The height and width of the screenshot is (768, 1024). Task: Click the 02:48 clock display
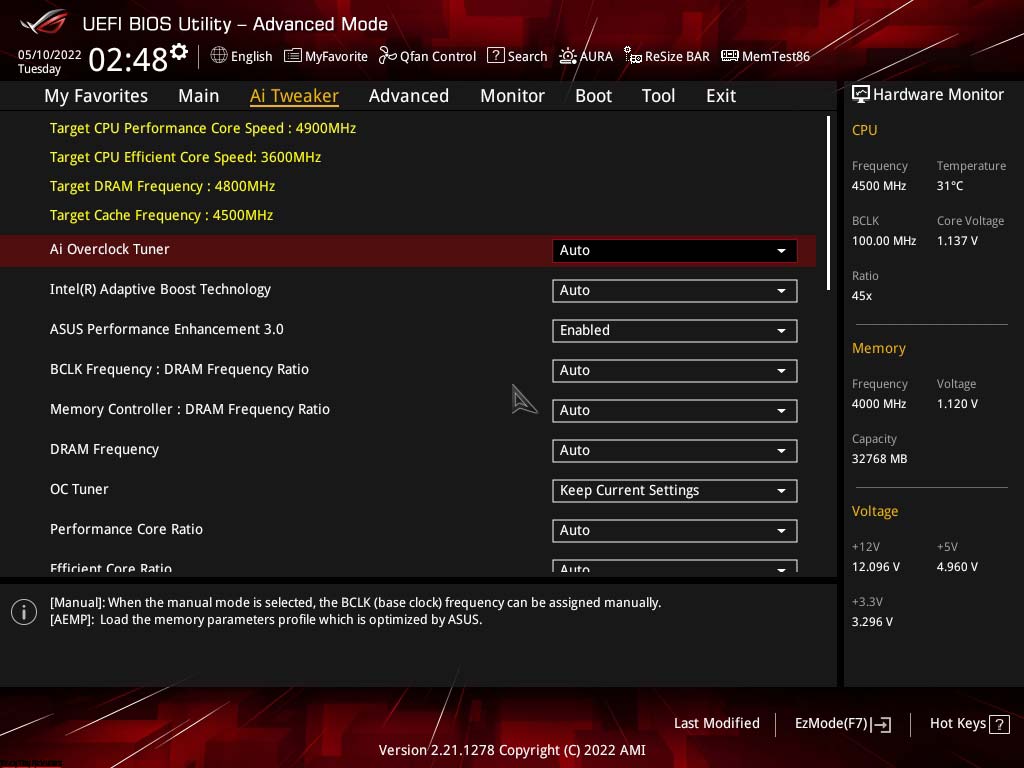[128, 60]
